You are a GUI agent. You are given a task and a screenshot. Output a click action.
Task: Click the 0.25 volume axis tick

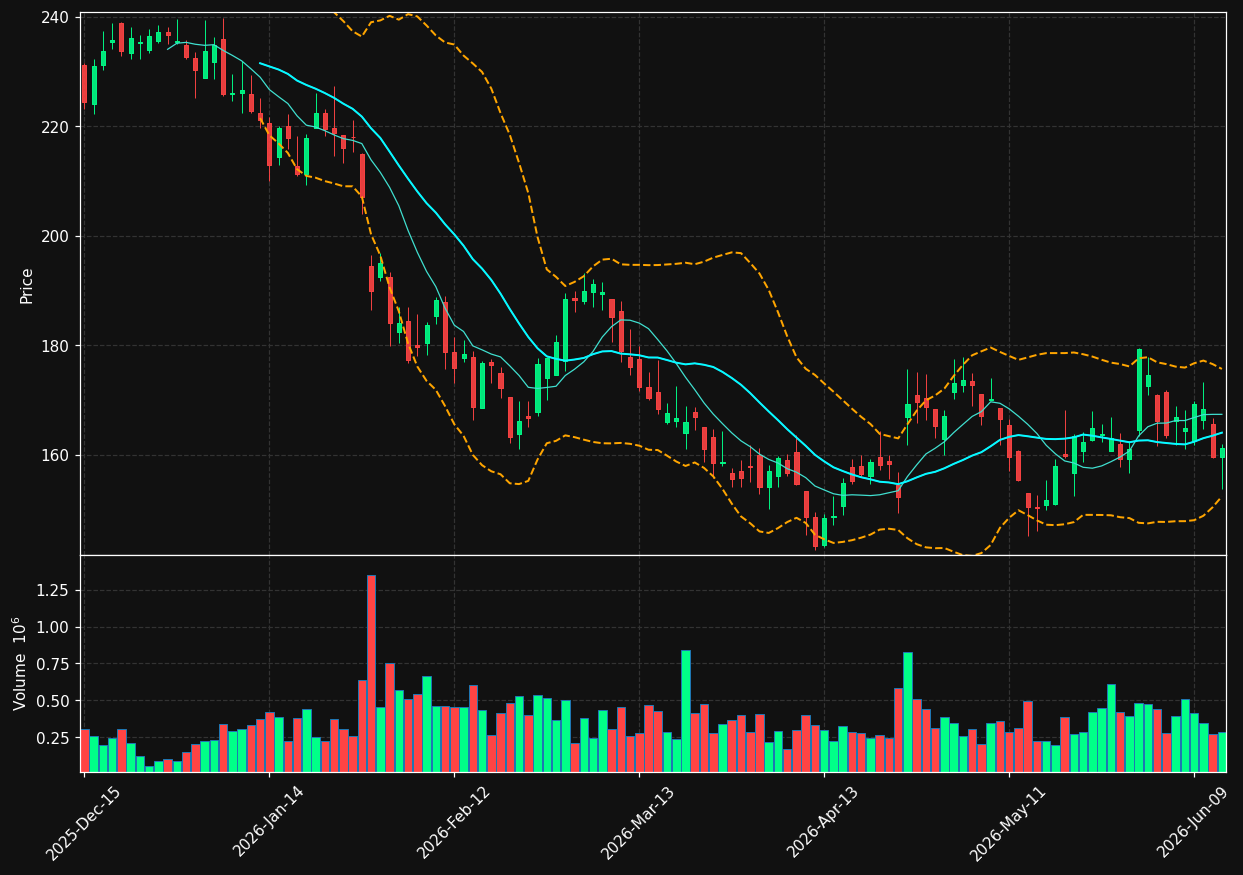53,738
